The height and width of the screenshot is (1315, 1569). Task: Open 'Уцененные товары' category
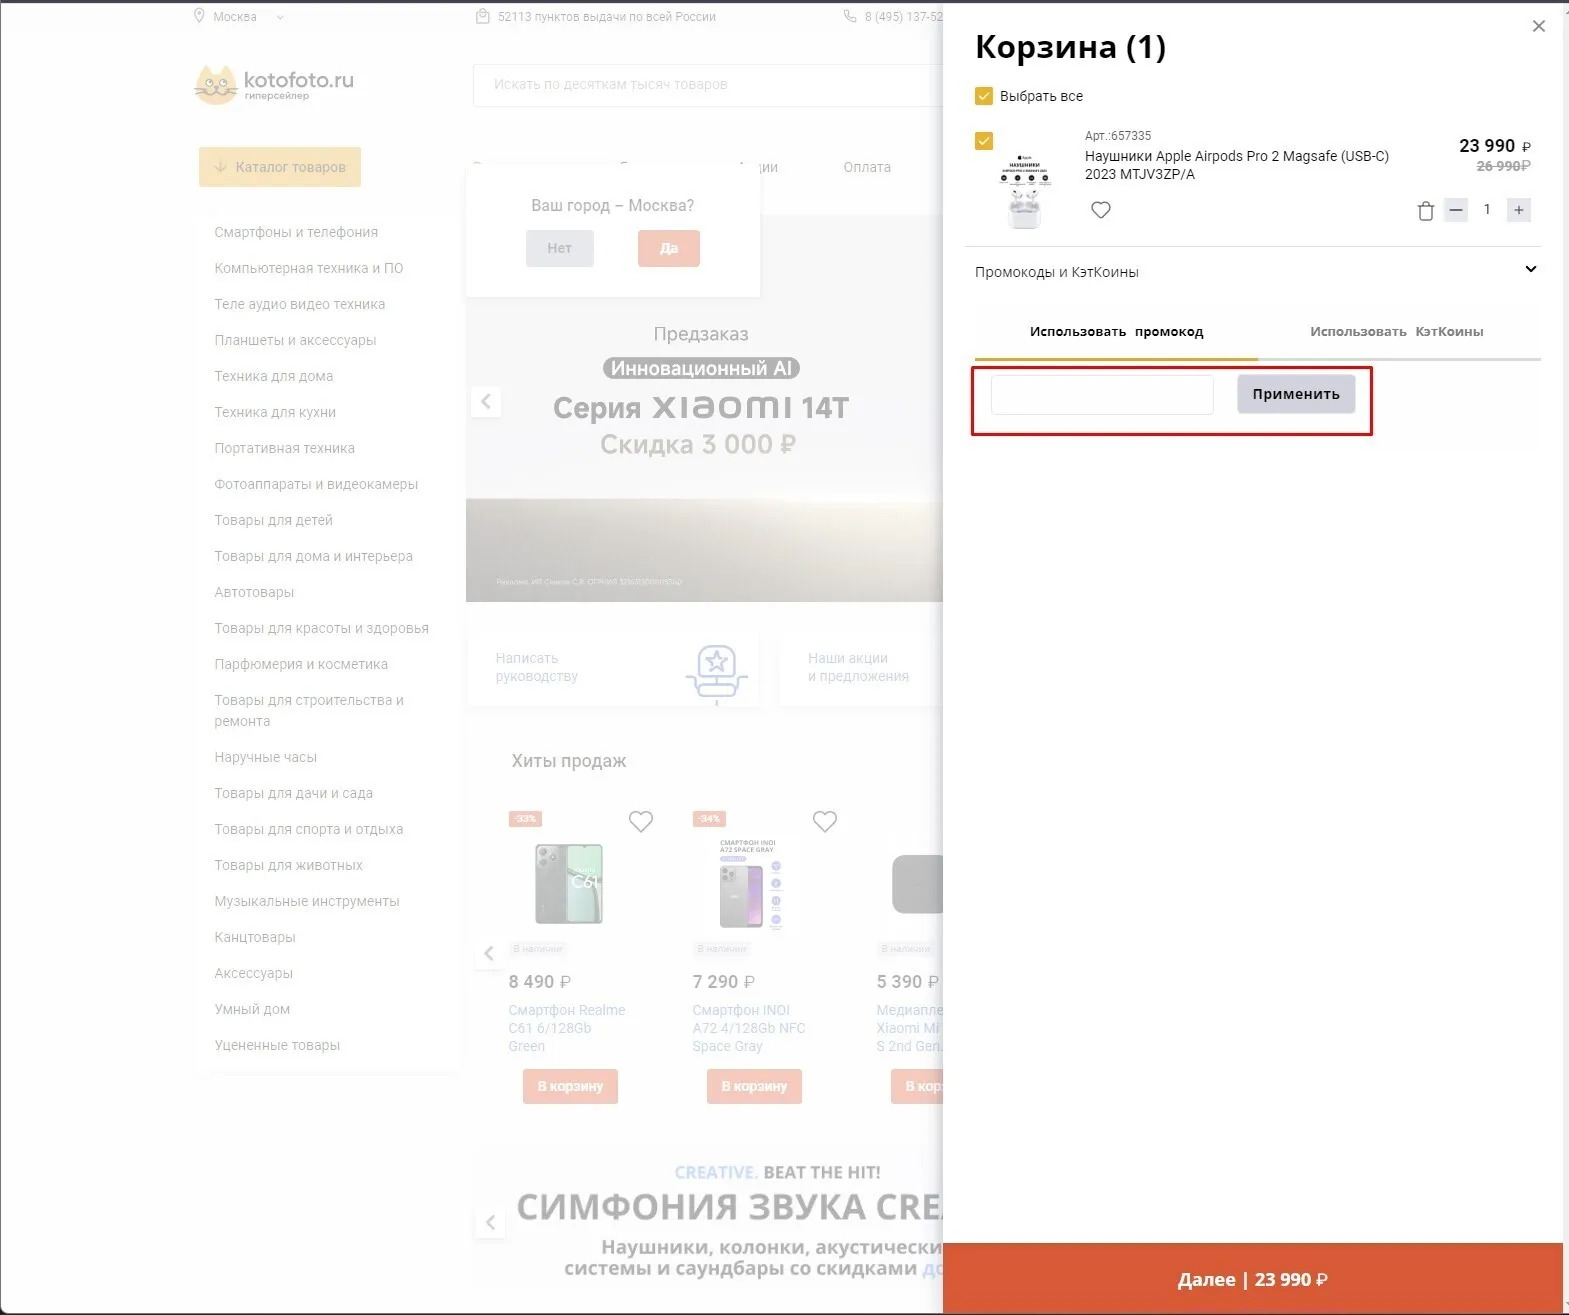277,1045
